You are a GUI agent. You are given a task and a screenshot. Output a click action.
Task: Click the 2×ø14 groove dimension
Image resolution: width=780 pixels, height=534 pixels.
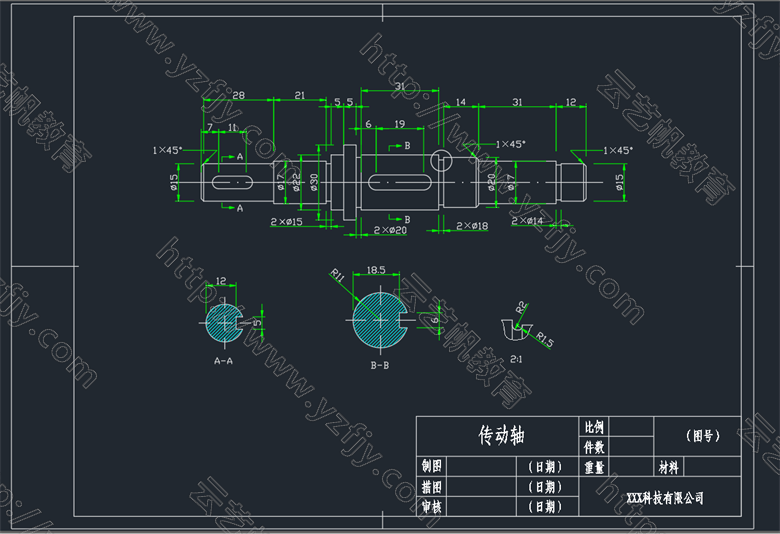pos(527,220)
